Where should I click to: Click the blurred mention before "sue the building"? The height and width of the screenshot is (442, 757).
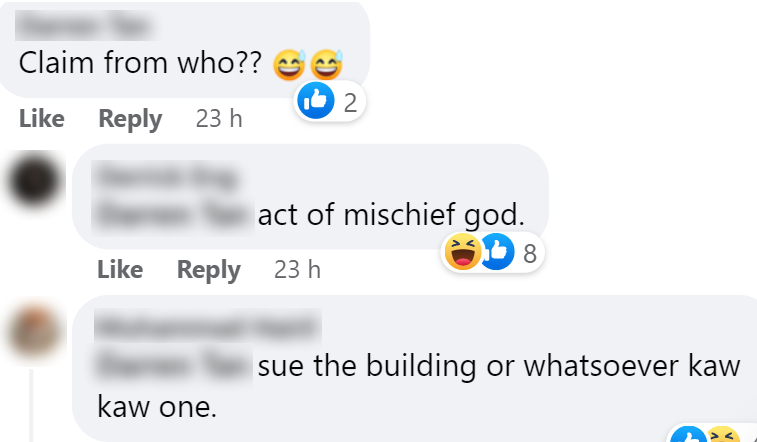(172, 366)
